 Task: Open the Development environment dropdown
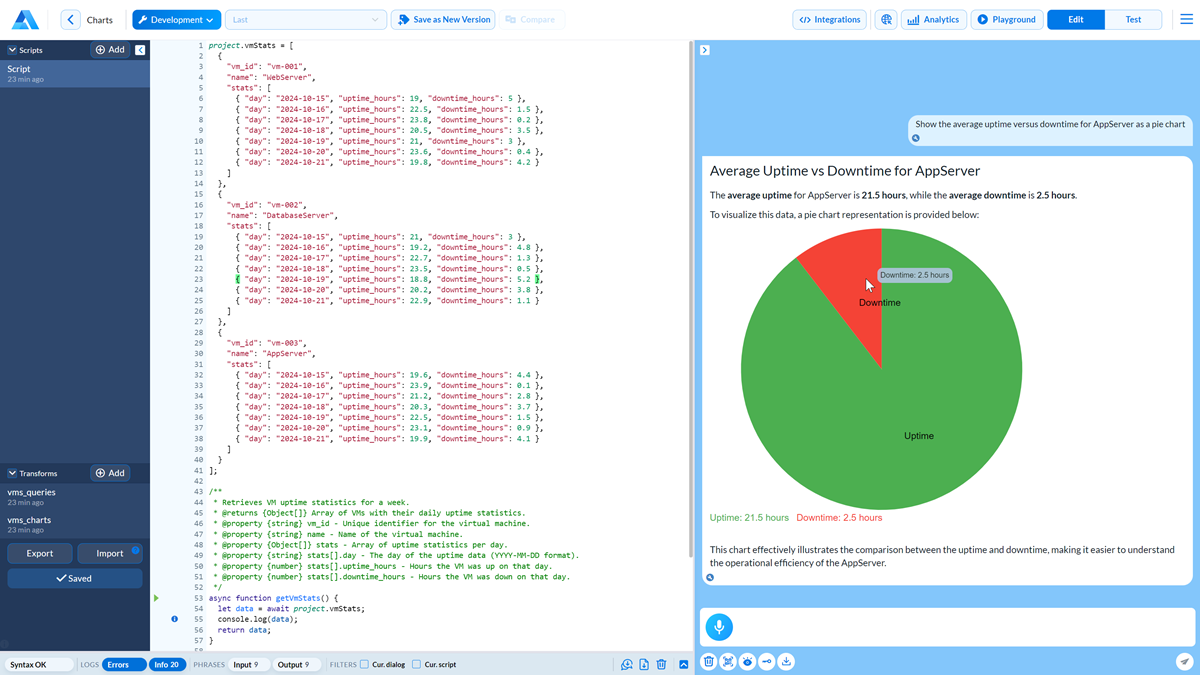[x=176, y=19]
